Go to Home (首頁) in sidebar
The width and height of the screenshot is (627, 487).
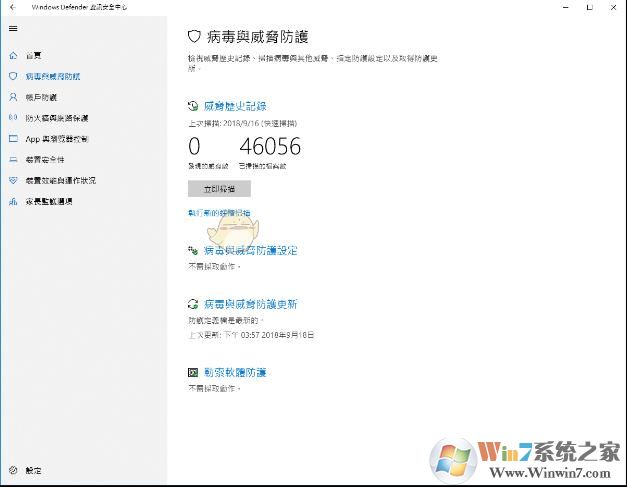(34, 55)
